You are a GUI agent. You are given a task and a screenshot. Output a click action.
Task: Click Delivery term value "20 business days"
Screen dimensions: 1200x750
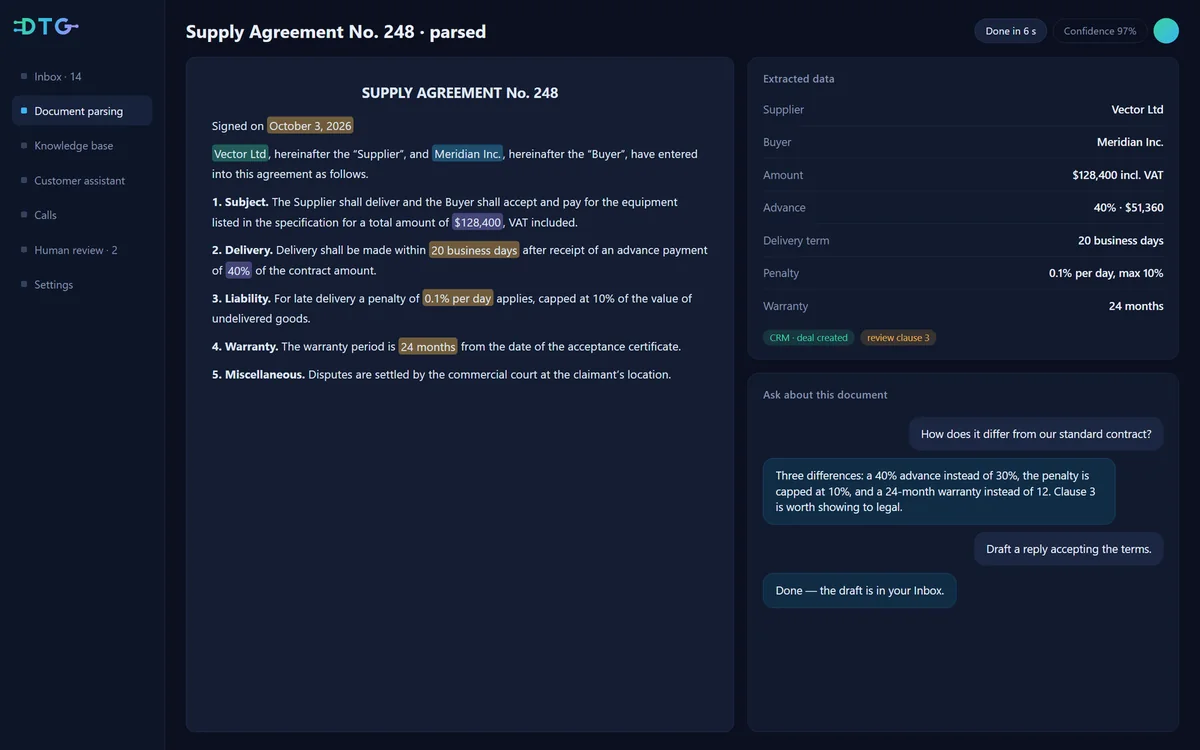click(x=1121, y=241)
